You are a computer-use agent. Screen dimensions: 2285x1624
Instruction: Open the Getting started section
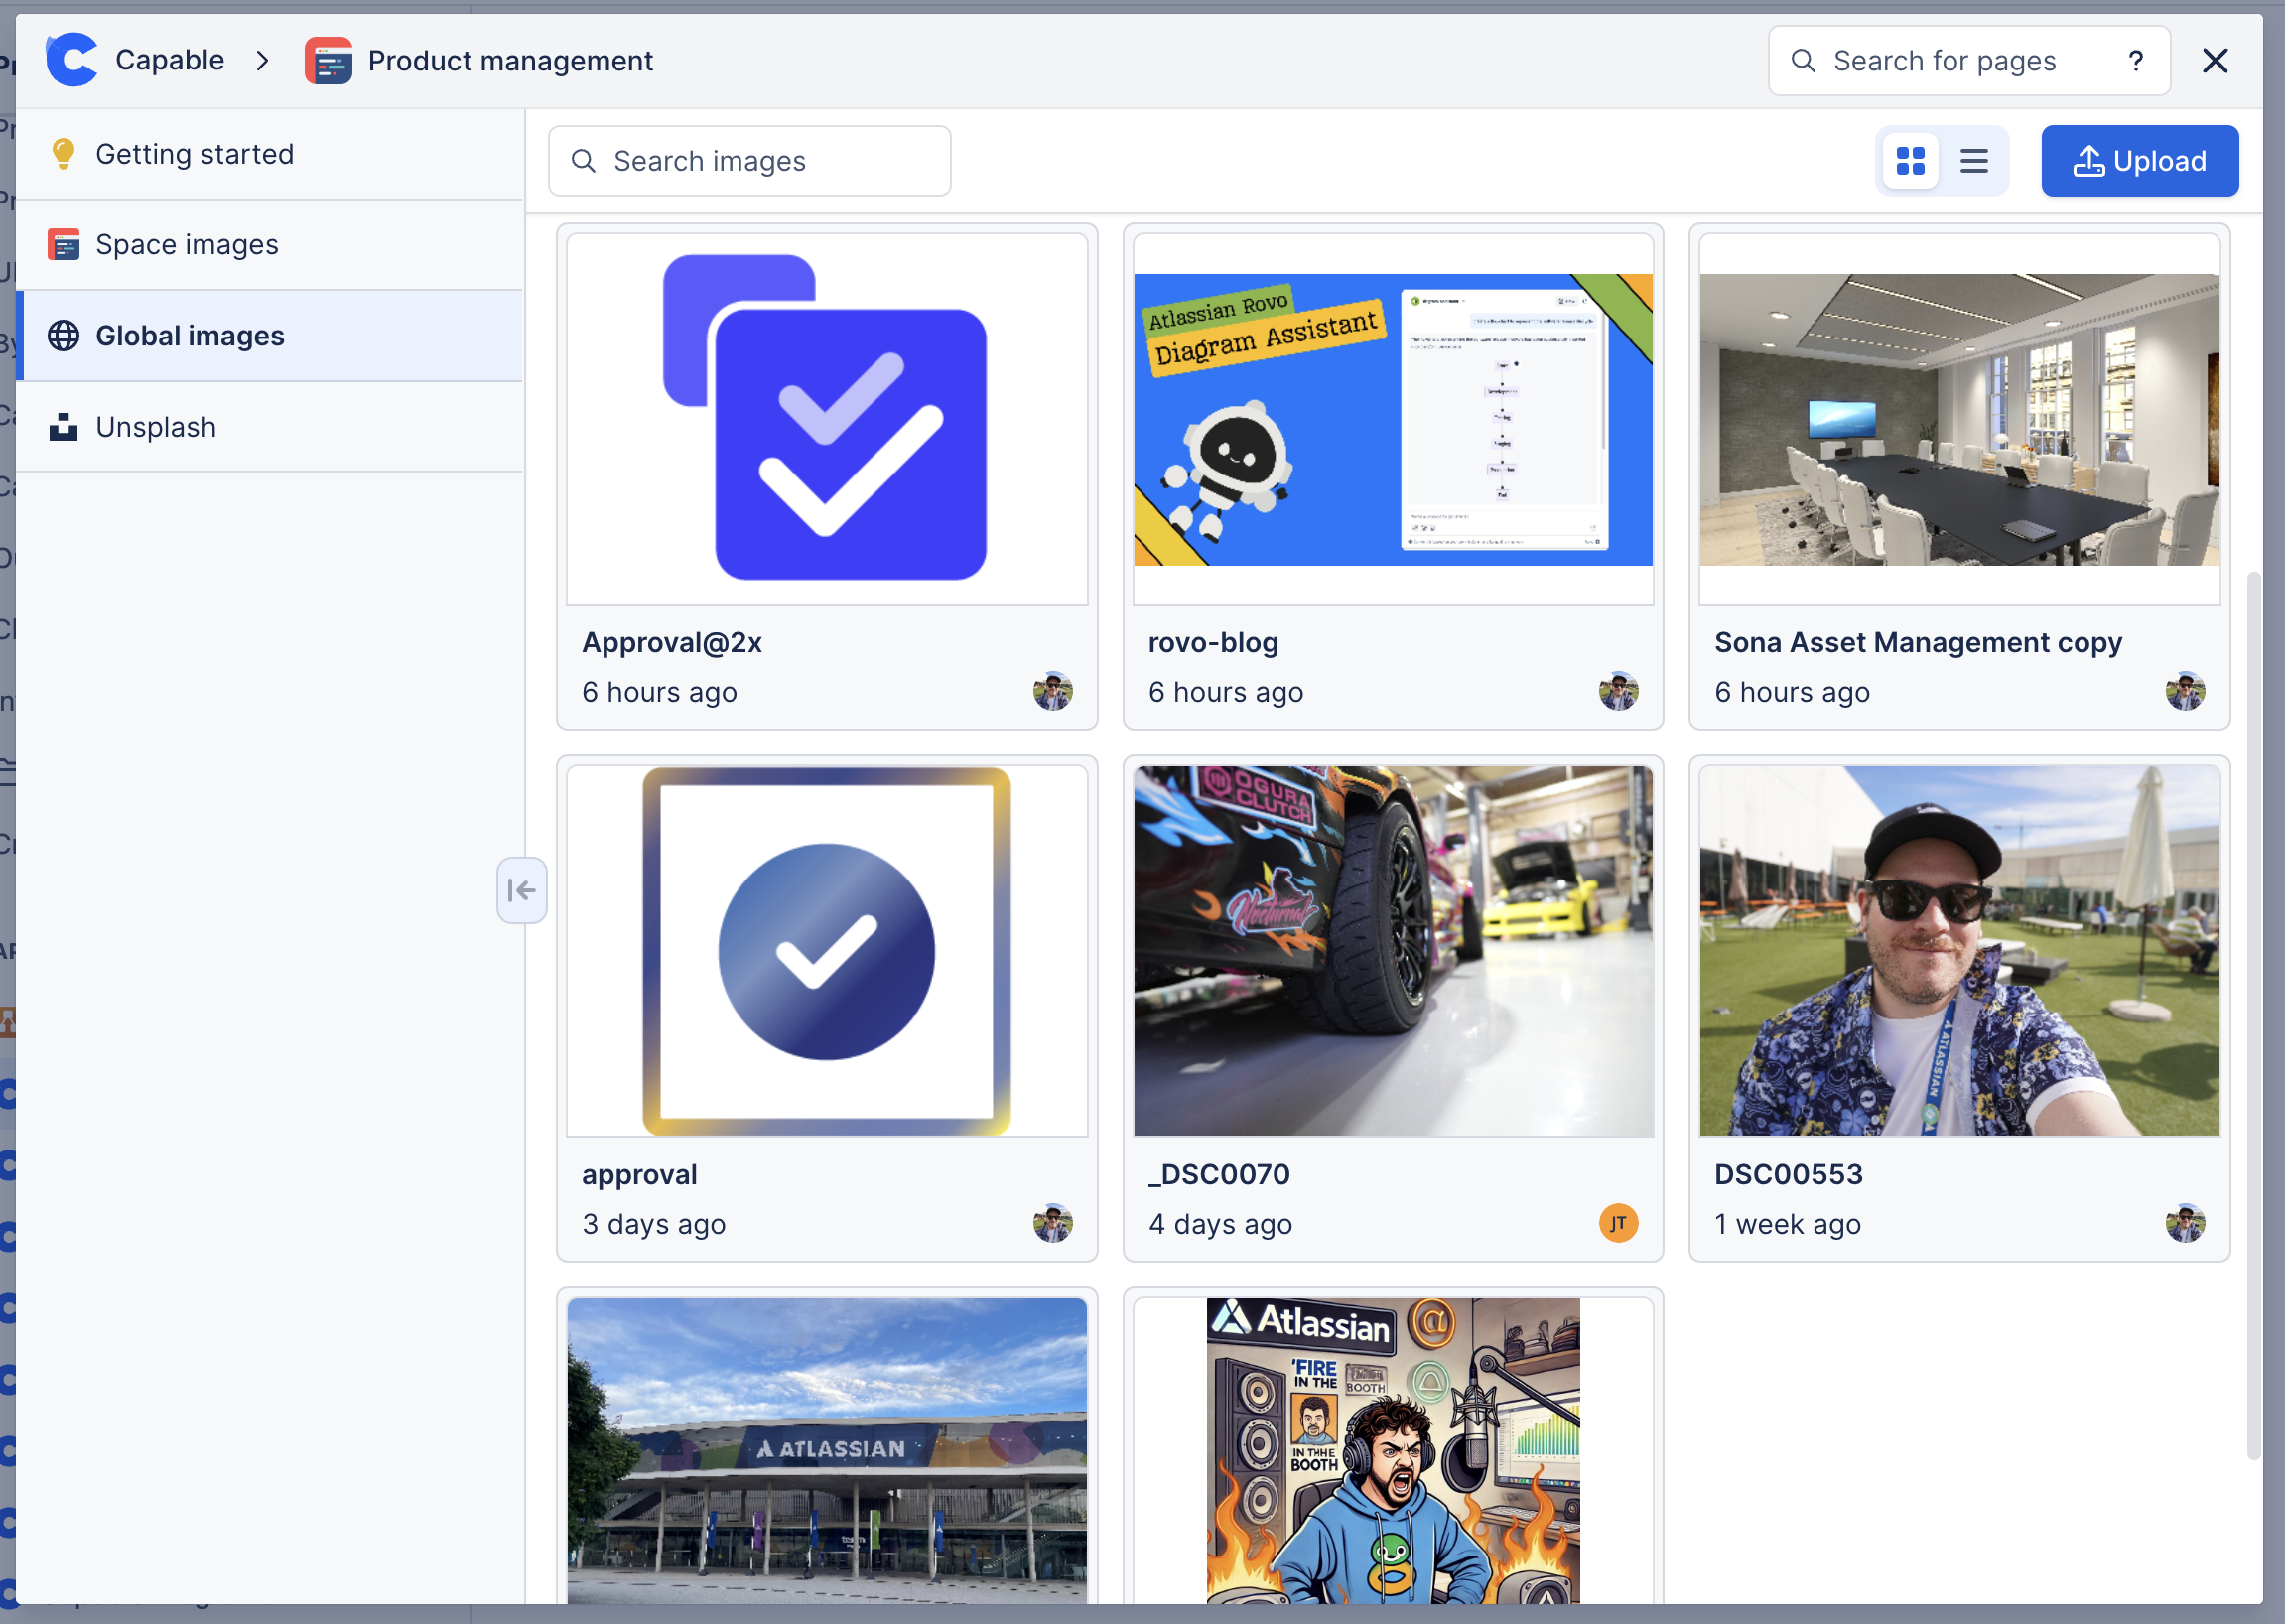pyautogui.click(x=270, y=154)
